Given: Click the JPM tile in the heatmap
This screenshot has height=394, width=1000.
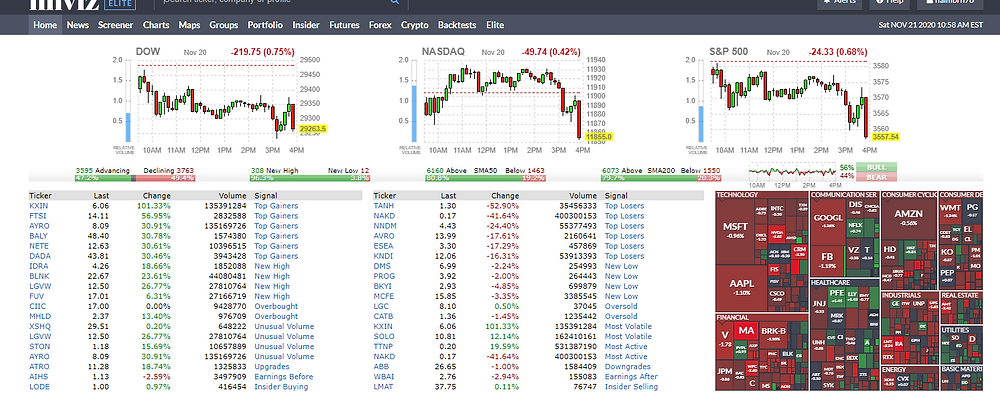Looking at the screenshot, I should 724,374.
